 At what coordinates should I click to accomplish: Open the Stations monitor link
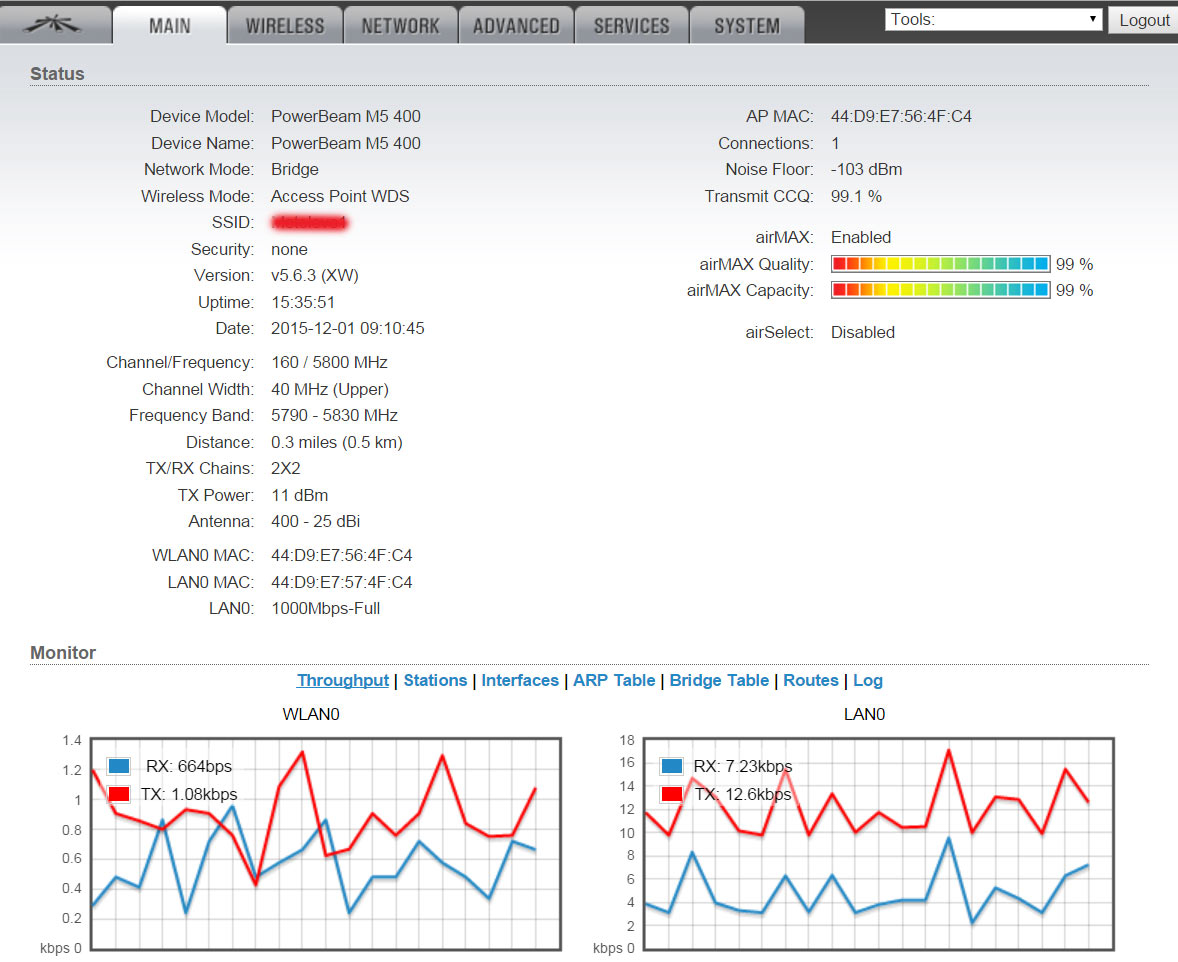pos(435,680)
